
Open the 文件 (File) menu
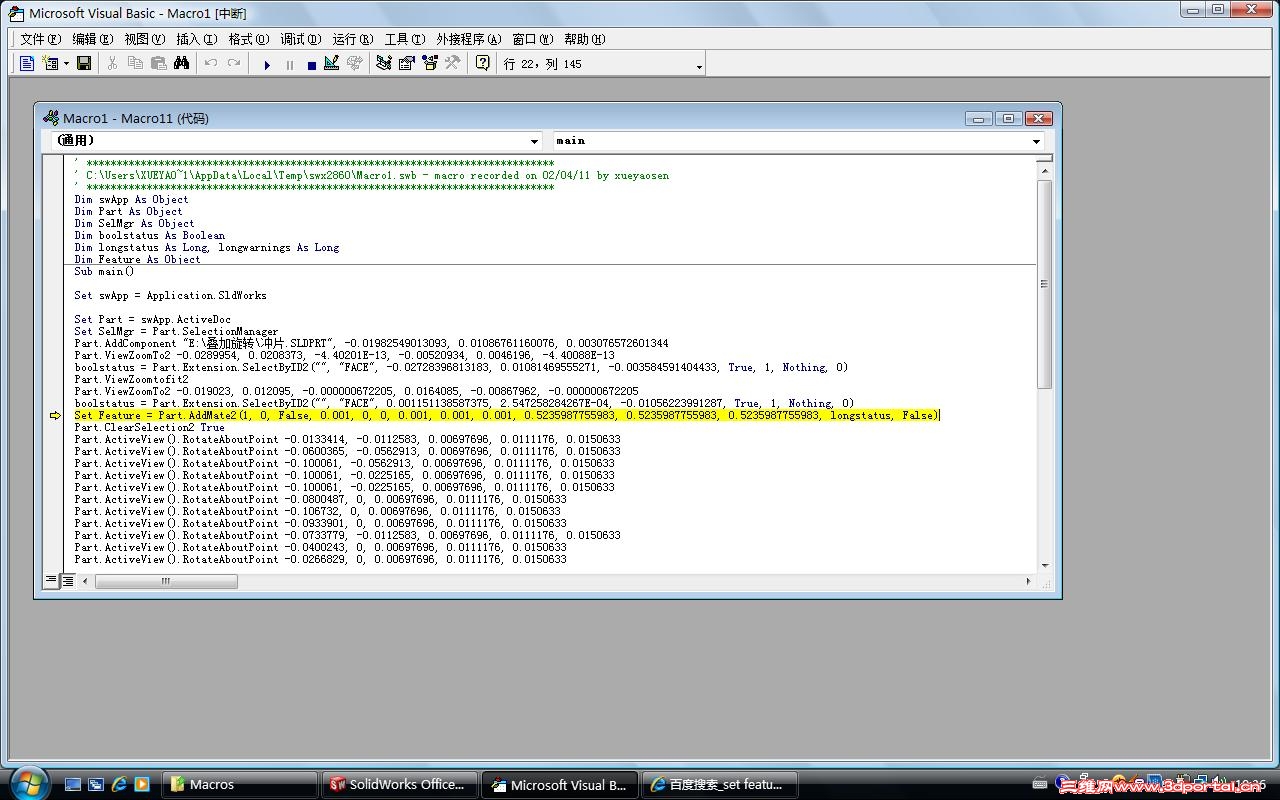[x=40, y=39]
